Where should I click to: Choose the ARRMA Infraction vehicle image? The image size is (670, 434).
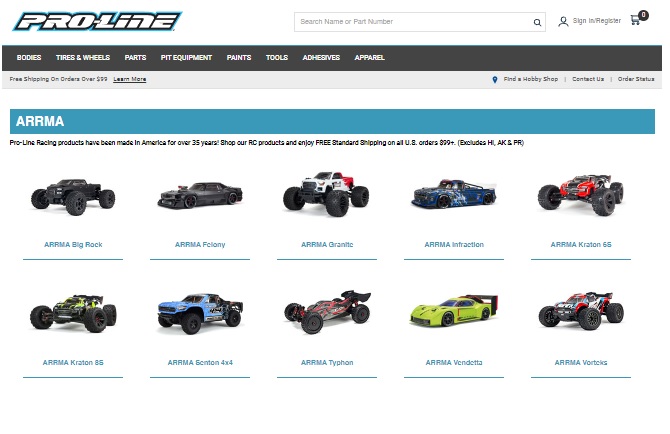[453, 194]
